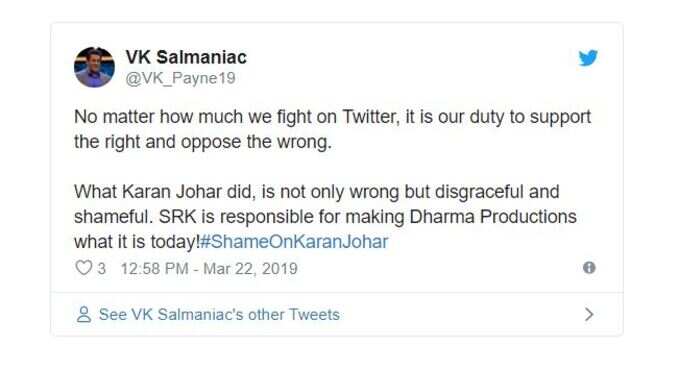The image size is (680, 371).
Task: Click the VK Salmaniac display name
Action: 186,57
